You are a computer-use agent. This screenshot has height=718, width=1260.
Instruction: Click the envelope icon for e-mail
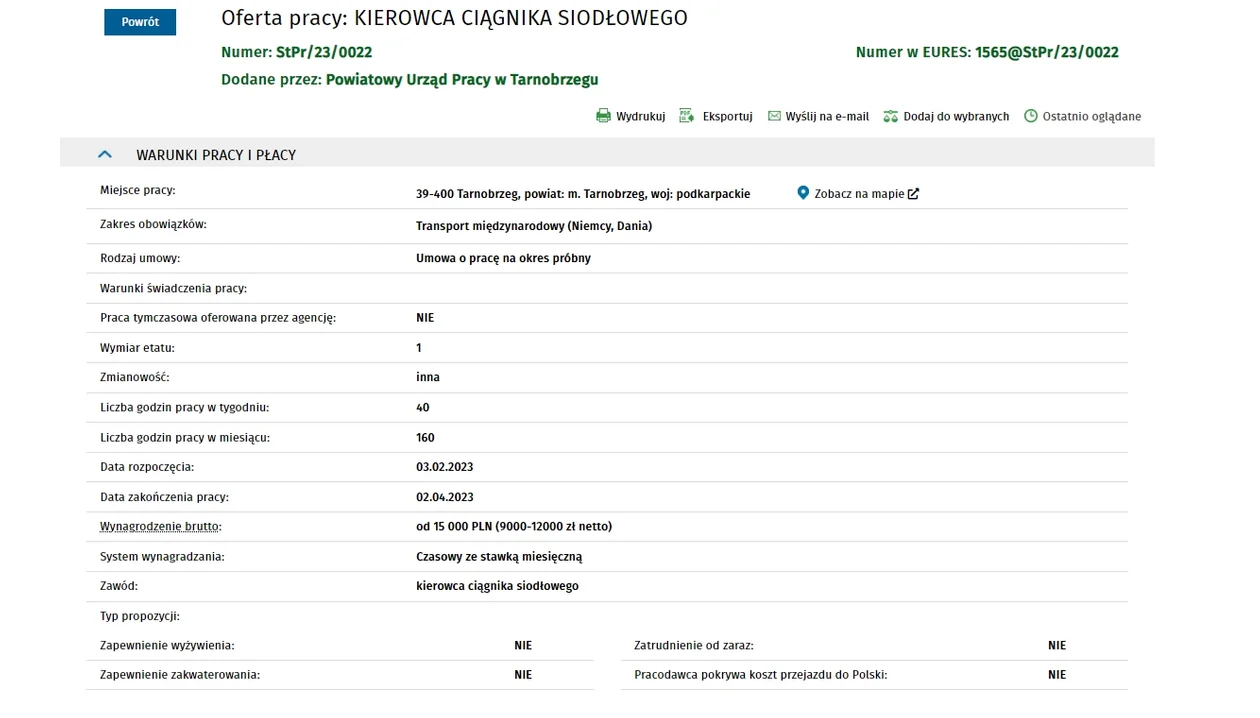pos(774,116)
